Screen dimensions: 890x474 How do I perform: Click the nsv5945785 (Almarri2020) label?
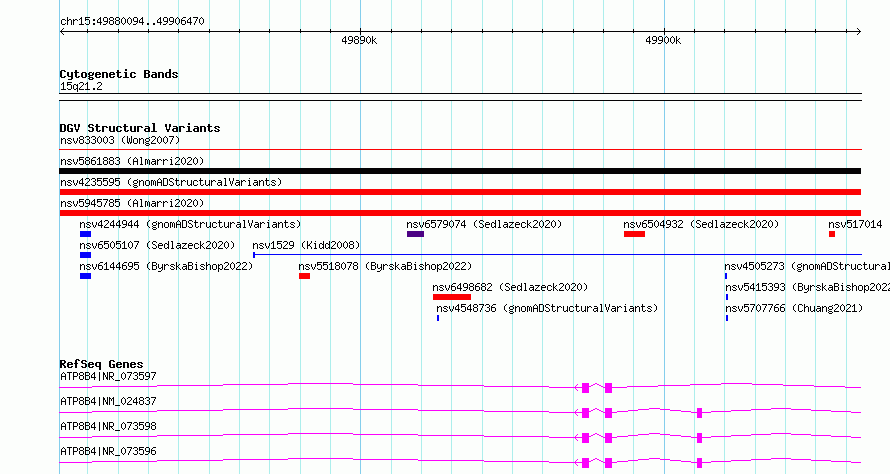pyautogui.click(x=132, y=203)
